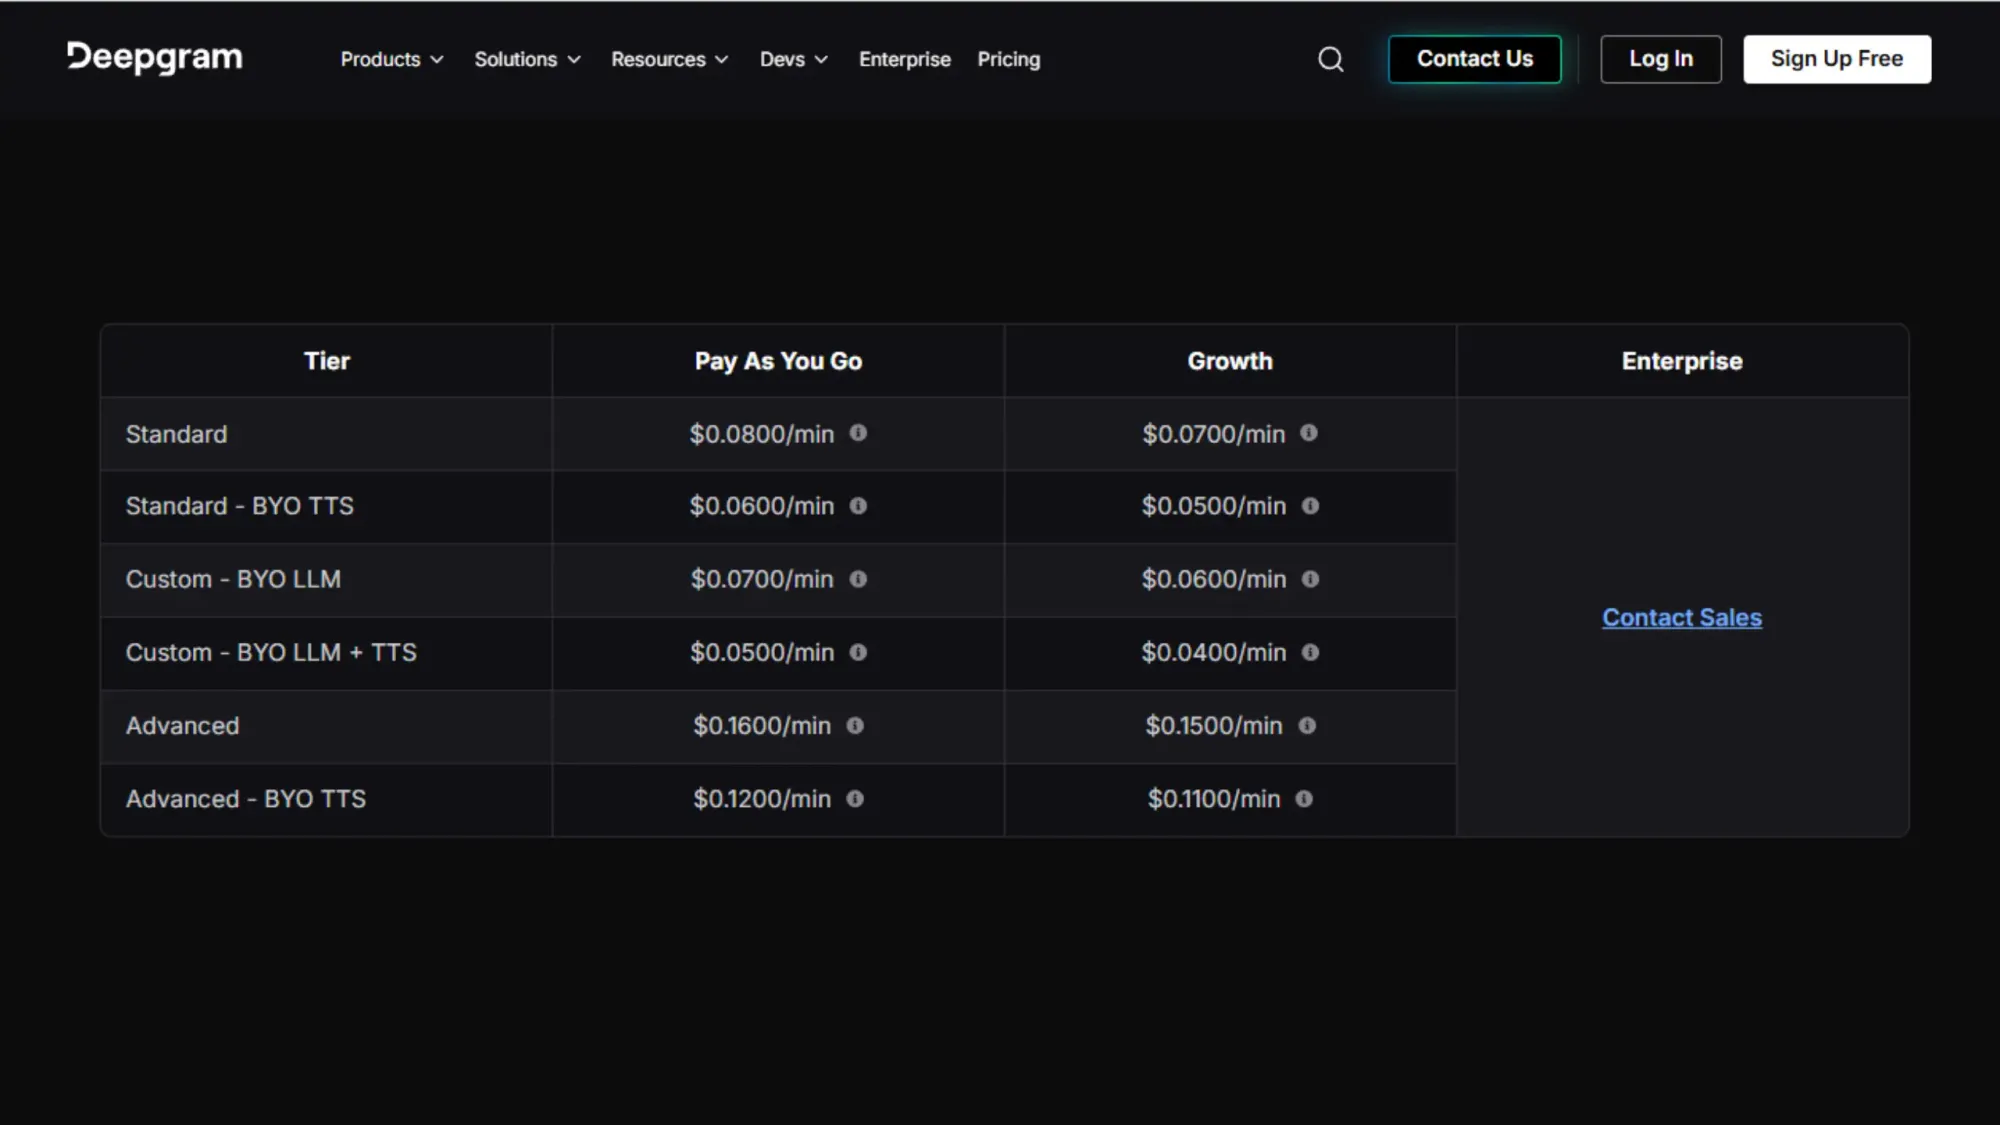Click the Sign Up Free button

pos(1836,58)
